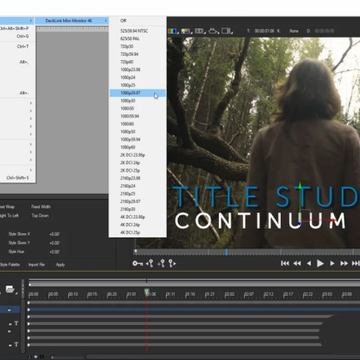Click the Ctrl+T shortcut menu entry
The width and height of the screenshot is (360, 360).
17,46
